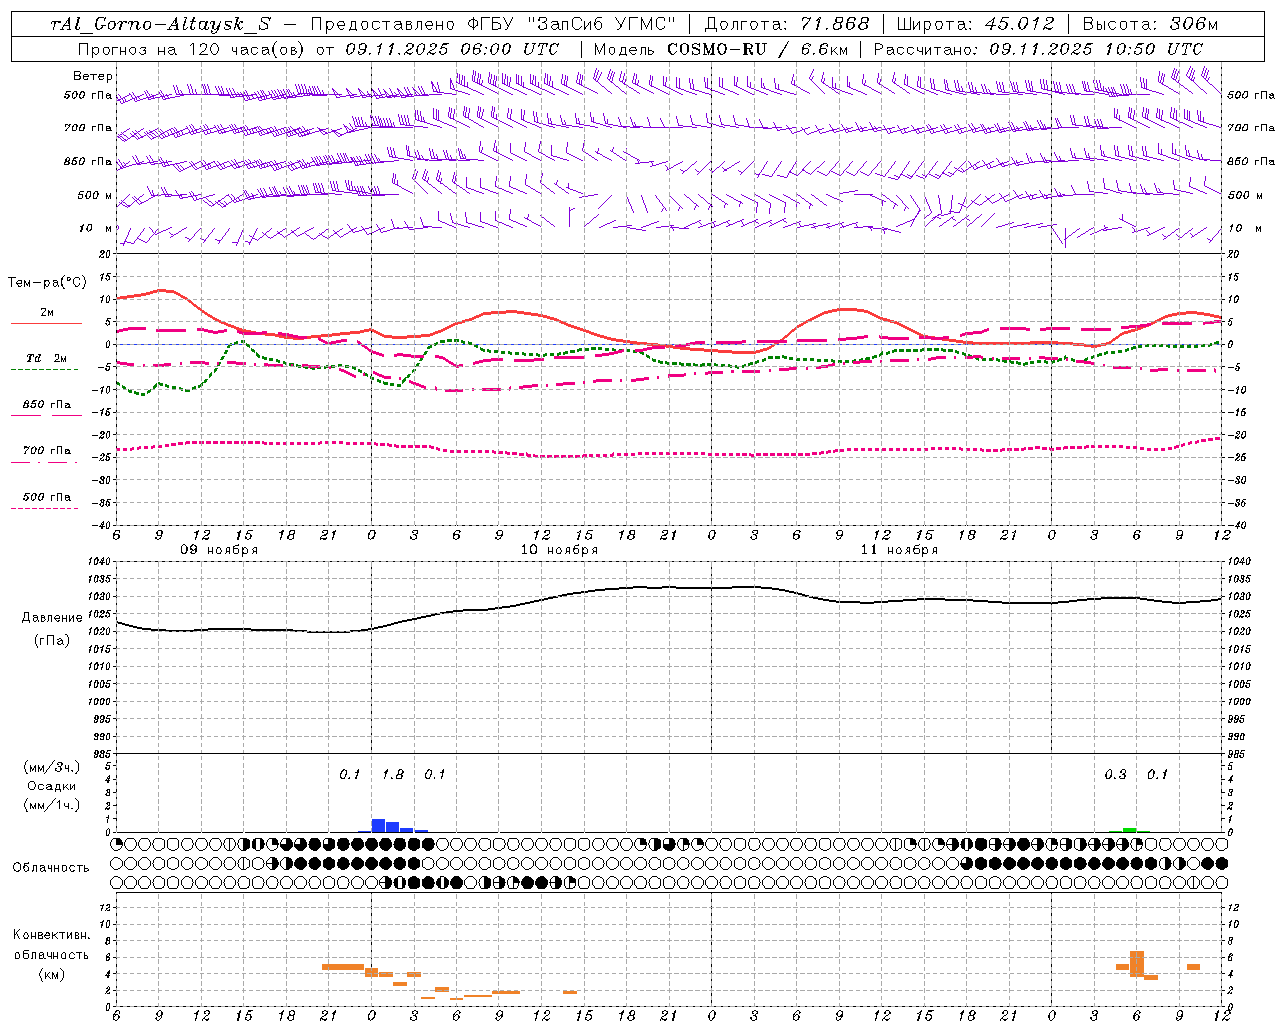Click the precipitation amount 0.3
Image resolution: width=1280 pixels, height=1024 pixels.
coord(1115,775)
